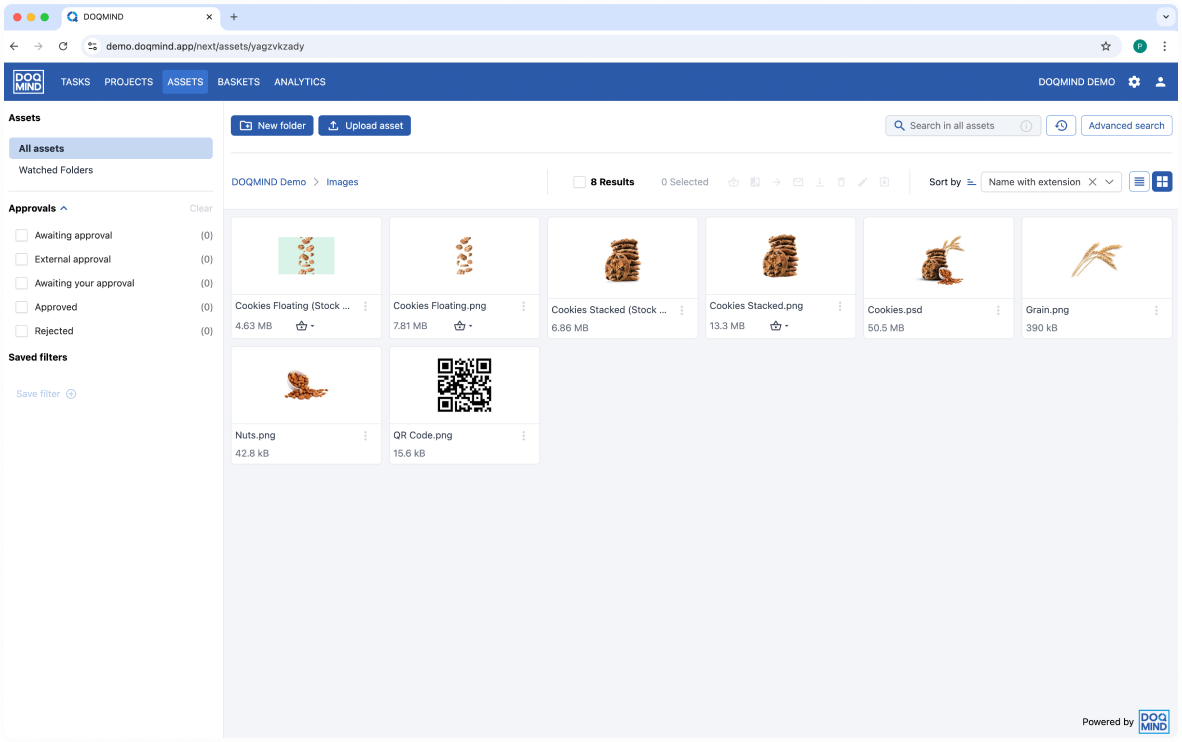
Task: Open the three-dot menu for Cookies Stacked.png
Action: click(x=840, y=306)
